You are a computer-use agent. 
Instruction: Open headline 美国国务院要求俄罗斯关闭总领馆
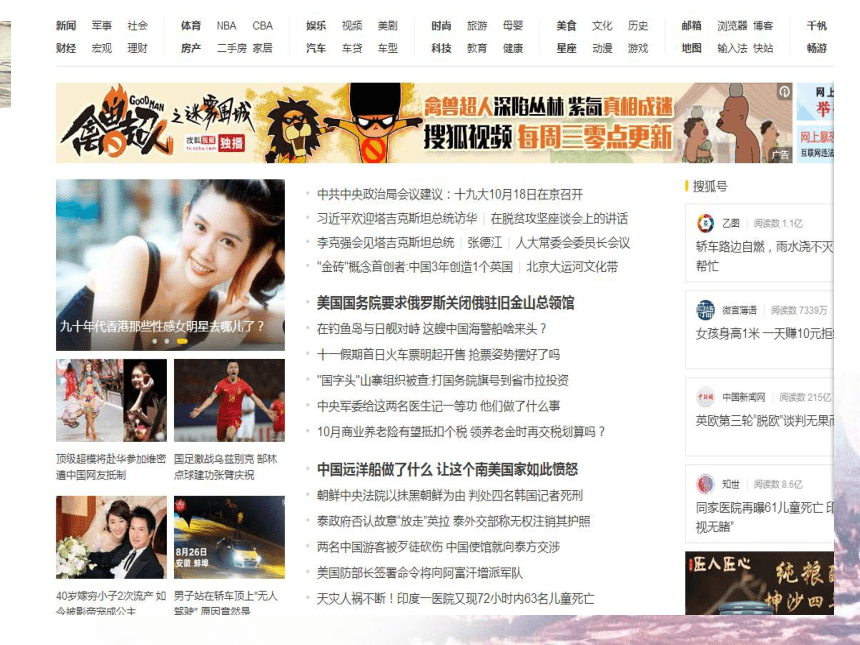point(445,303)
